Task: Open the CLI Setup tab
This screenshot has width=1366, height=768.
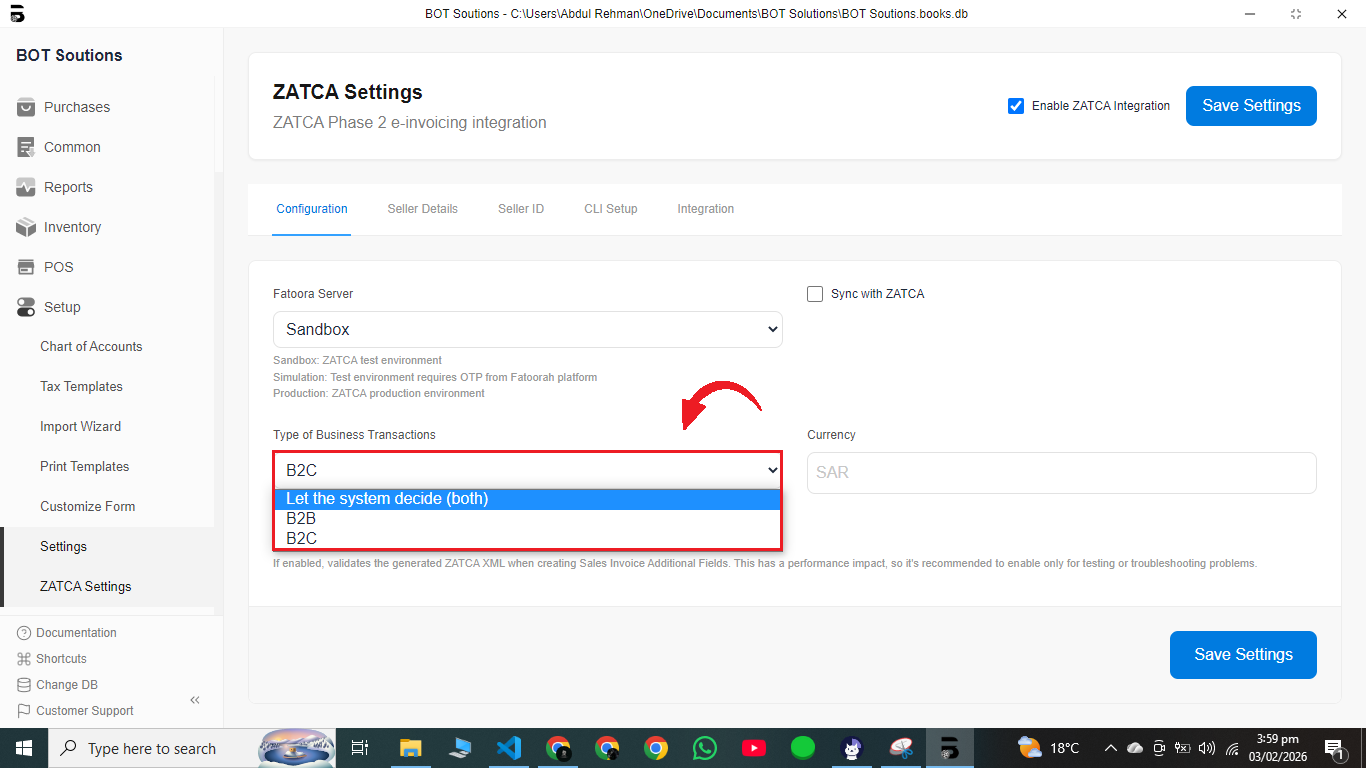Action: click(x=610, y=209)
